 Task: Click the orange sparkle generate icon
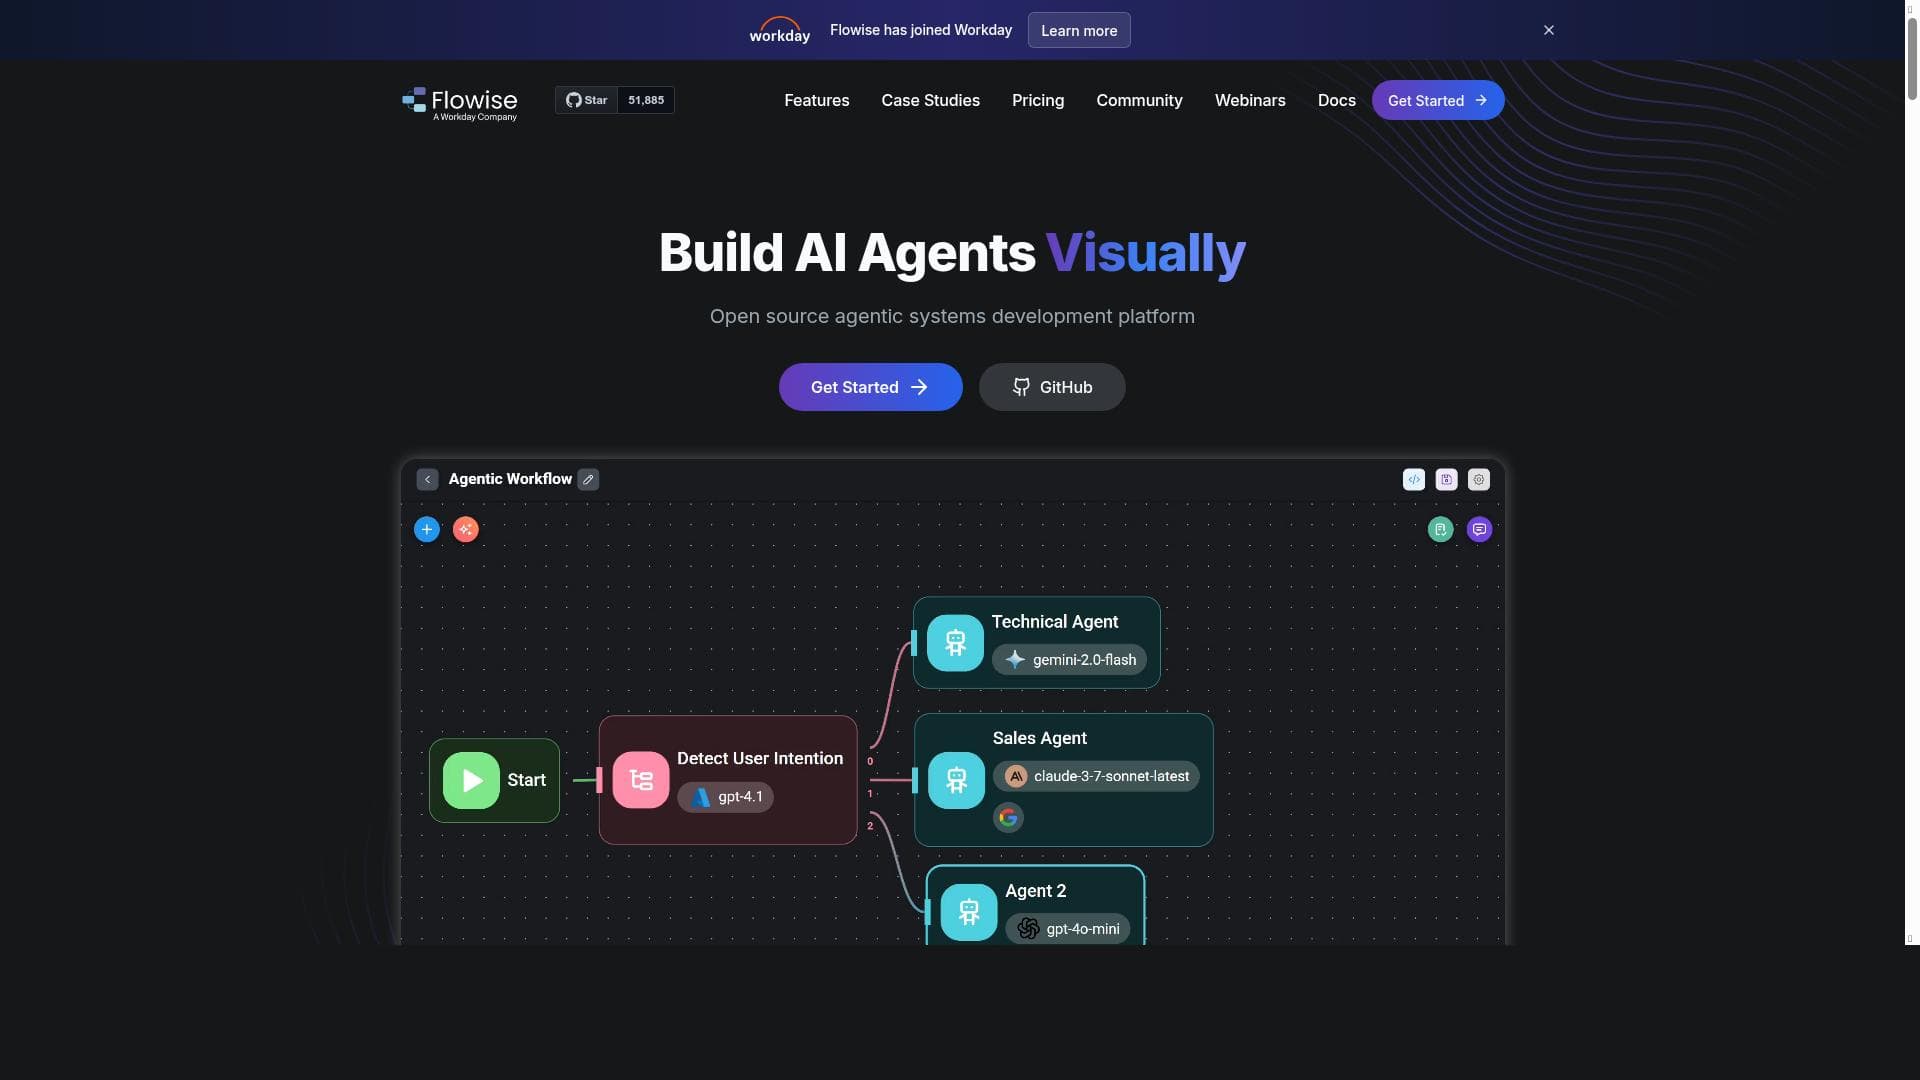pos(466,529)
